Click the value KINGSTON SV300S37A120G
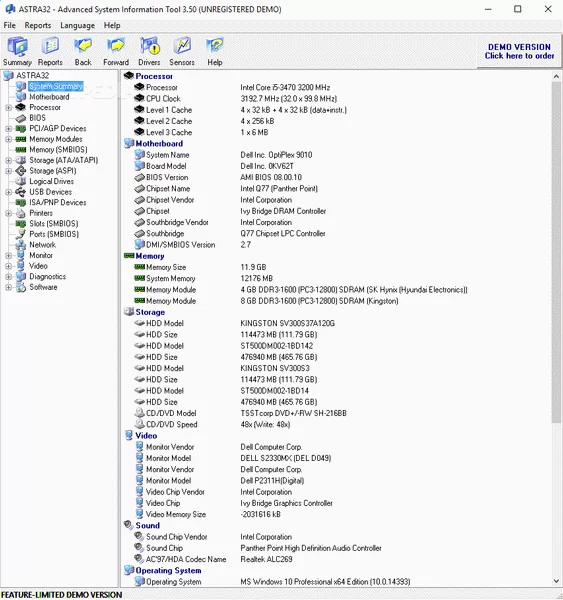 (287, 323)
